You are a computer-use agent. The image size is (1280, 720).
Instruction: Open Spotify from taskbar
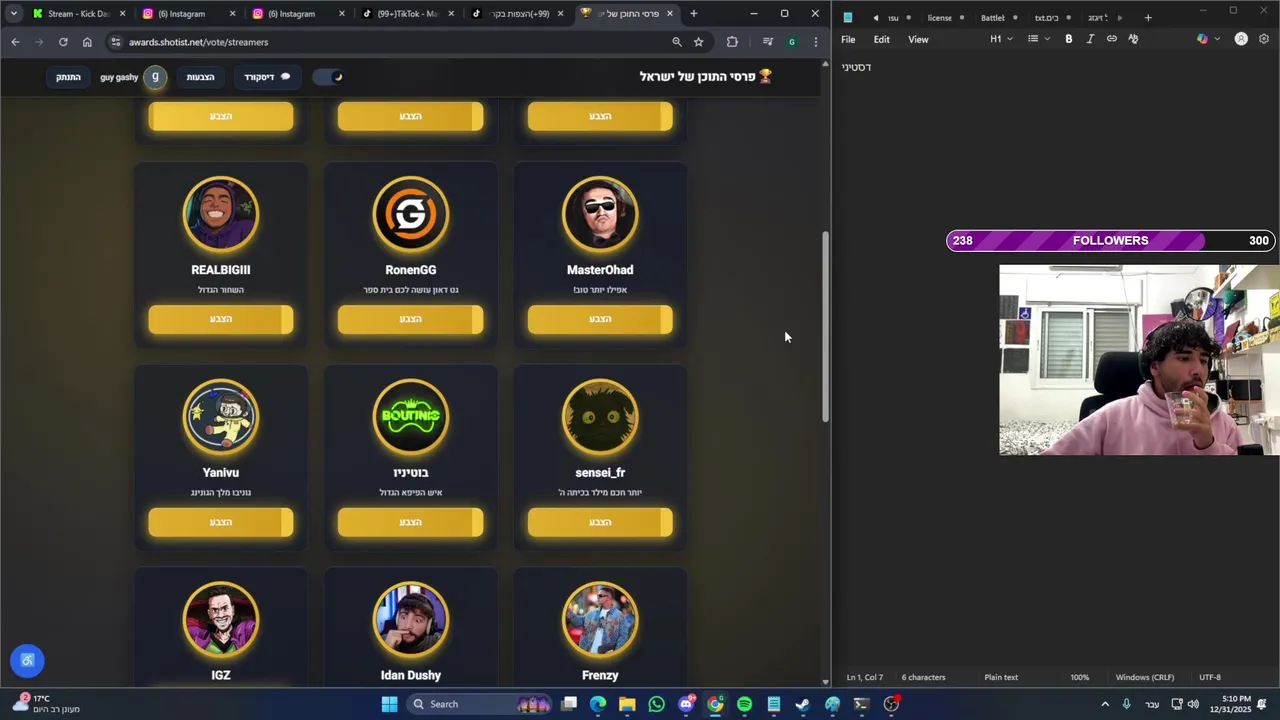pyautogui.click(x=744, y=704)
